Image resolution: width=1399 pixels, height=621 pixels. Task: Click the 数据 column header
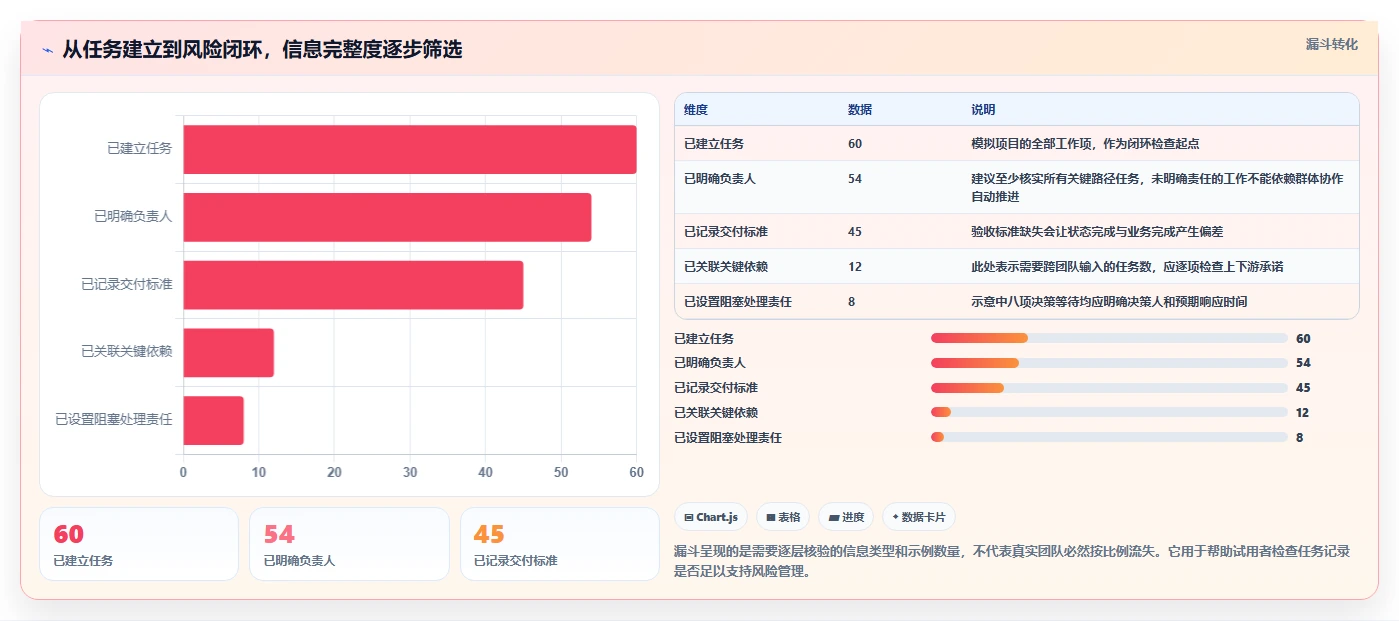[x=860, y=110]
